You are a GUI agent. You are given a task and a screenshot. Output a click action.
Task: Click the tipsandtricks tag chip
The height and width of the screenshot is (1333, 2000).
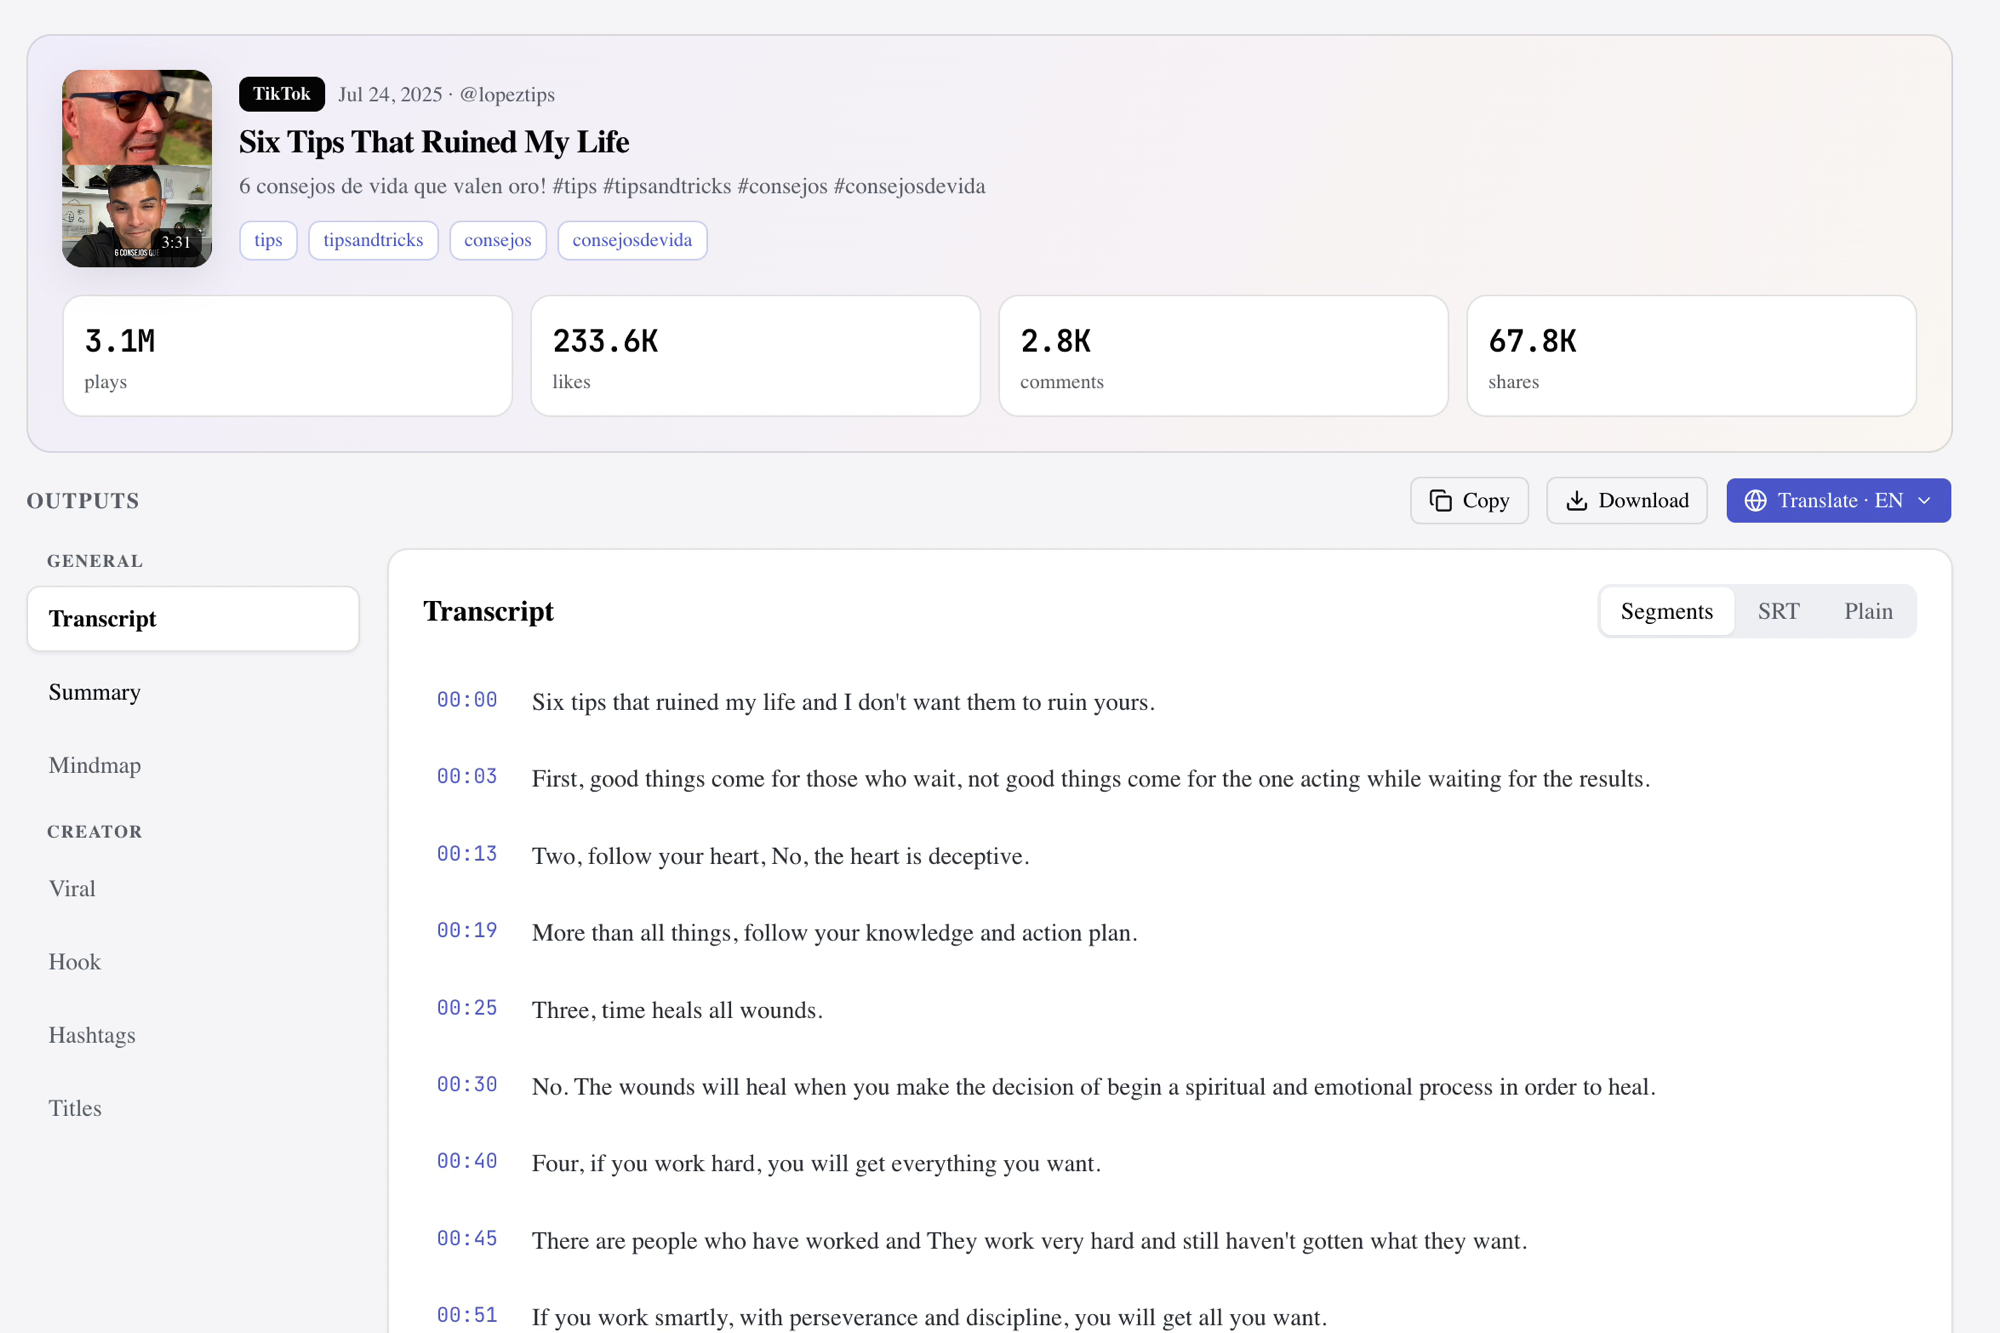[373, 240]
